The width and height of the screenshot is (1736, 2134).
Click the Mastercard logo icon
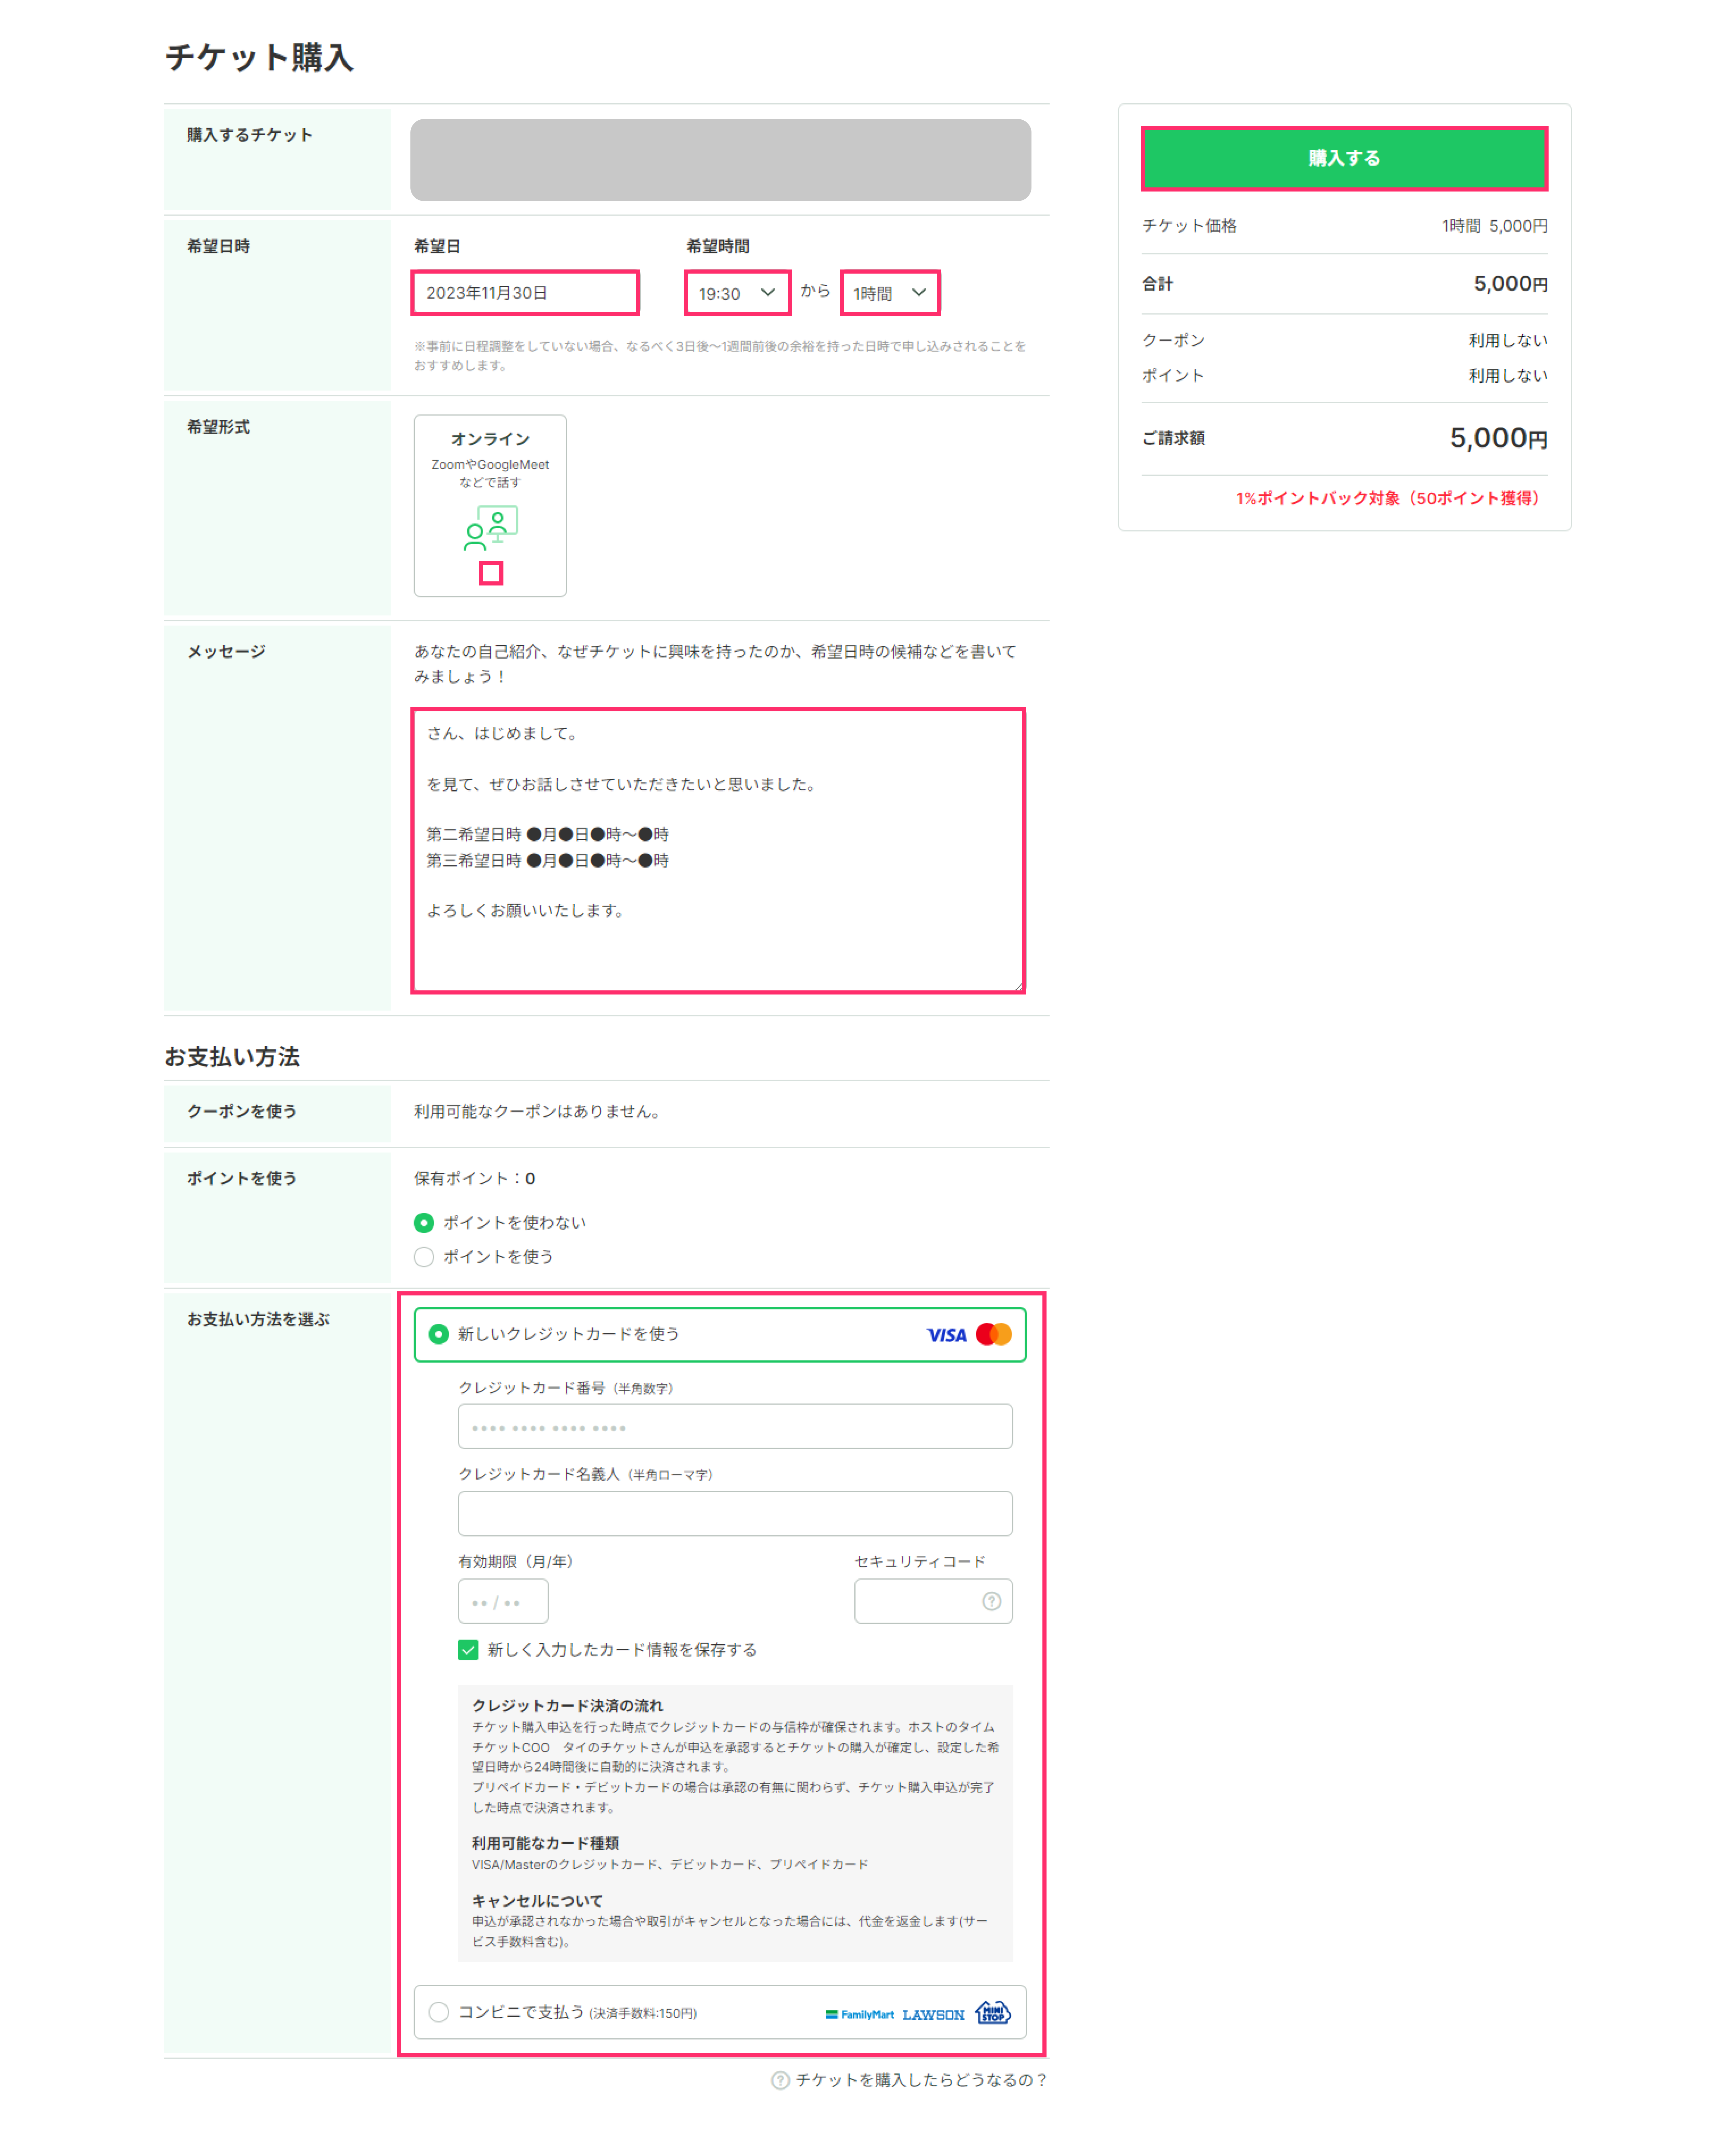pyautogui.click(x=994, y=1334)
